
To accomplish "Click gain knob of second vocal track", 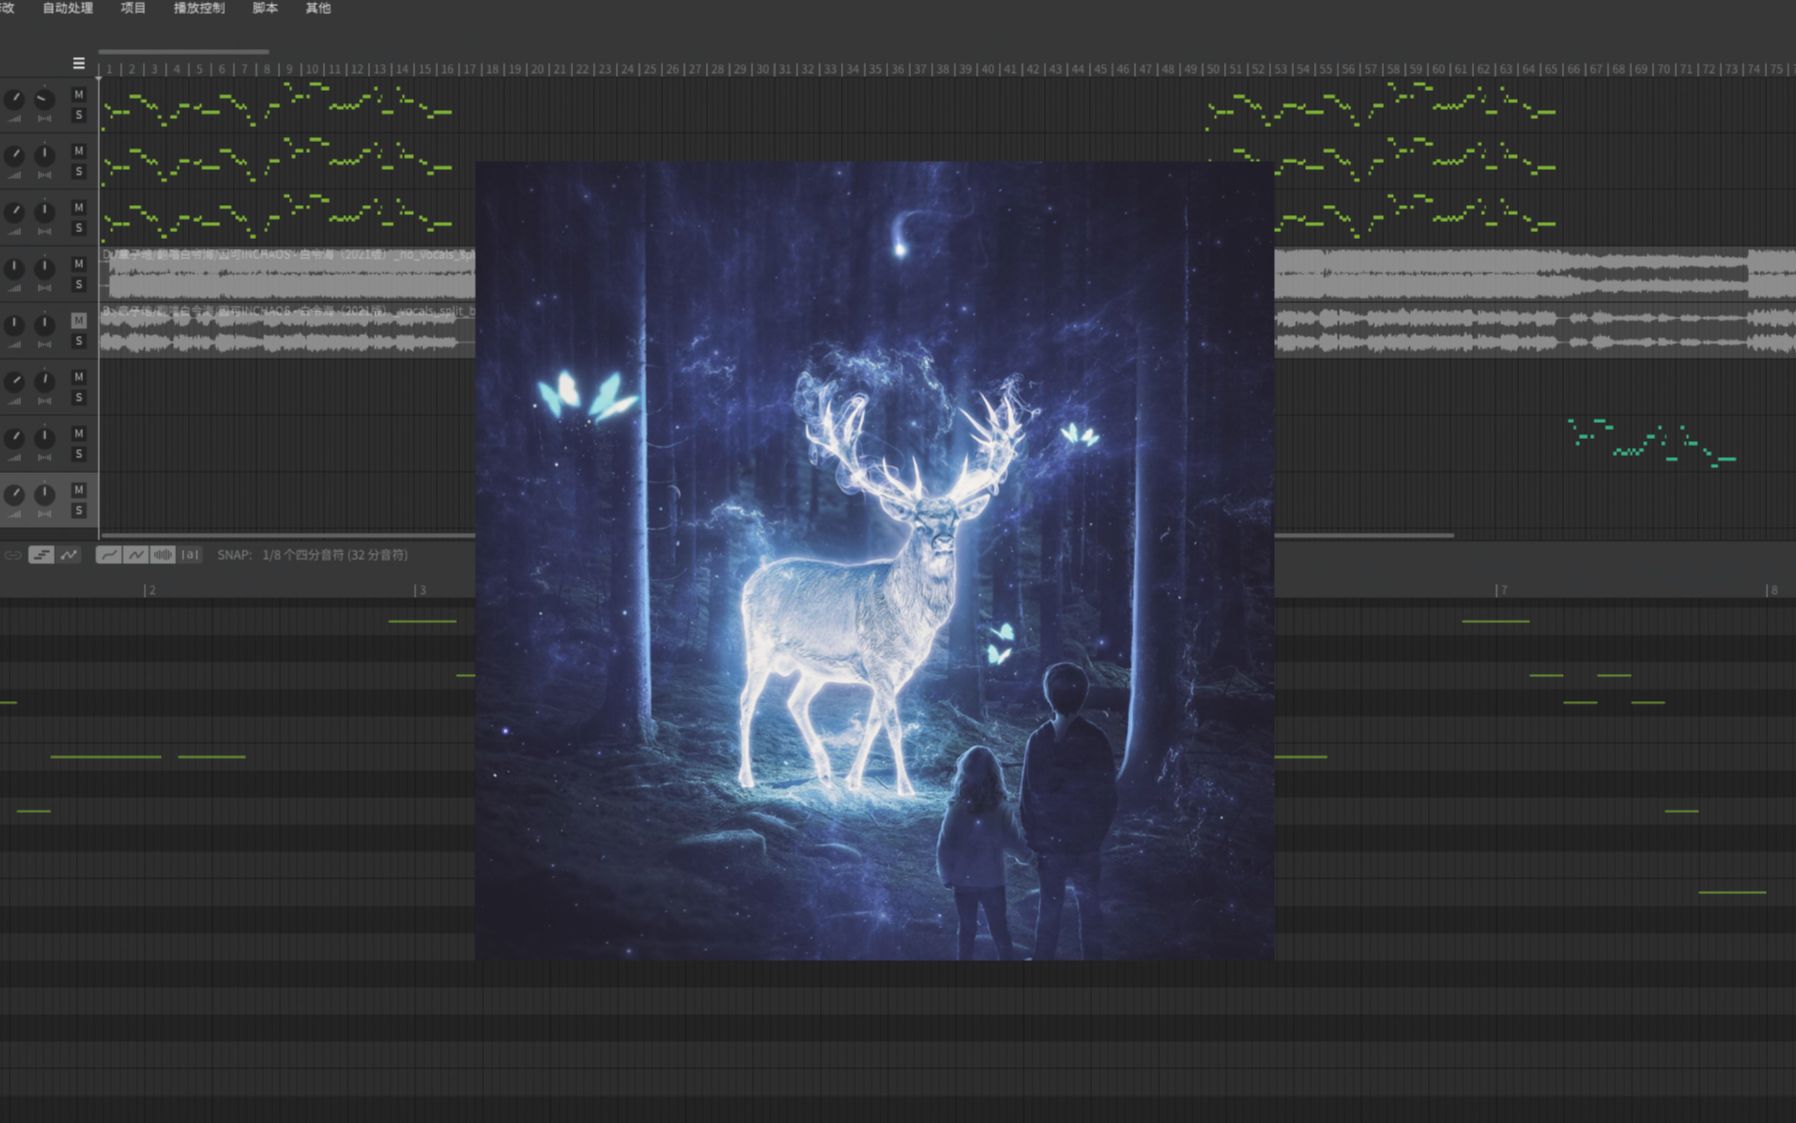I will point(14,155).
